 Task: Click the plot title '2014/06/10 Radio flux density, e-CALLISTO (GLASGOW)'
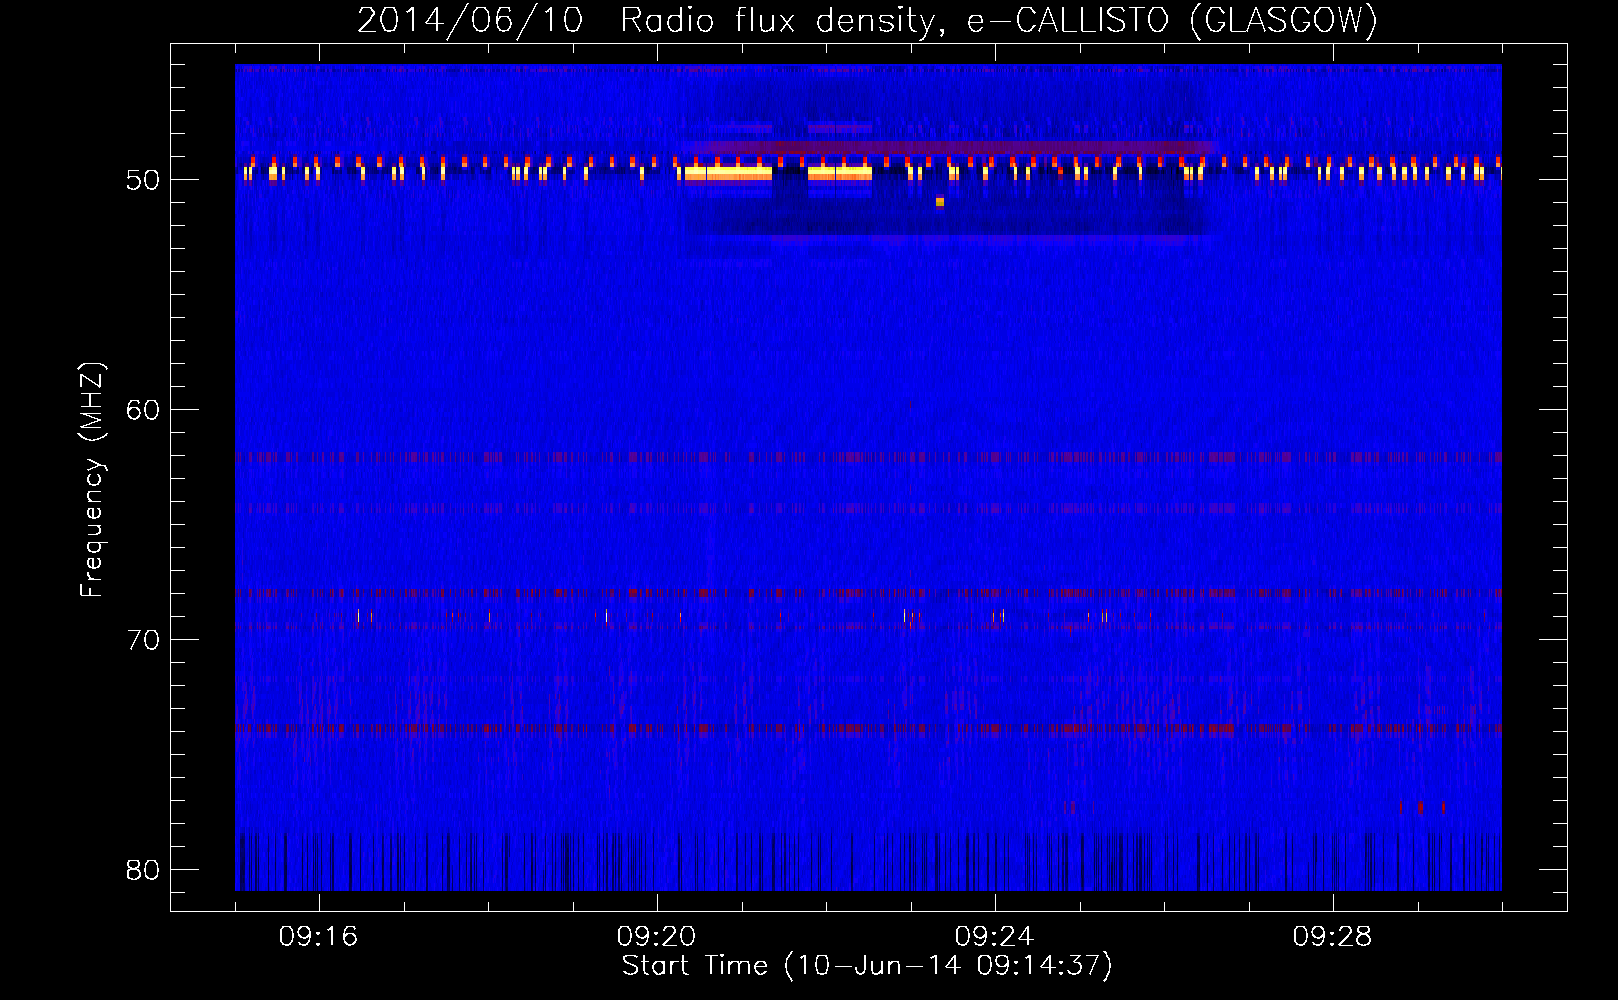tap(867, 20)
